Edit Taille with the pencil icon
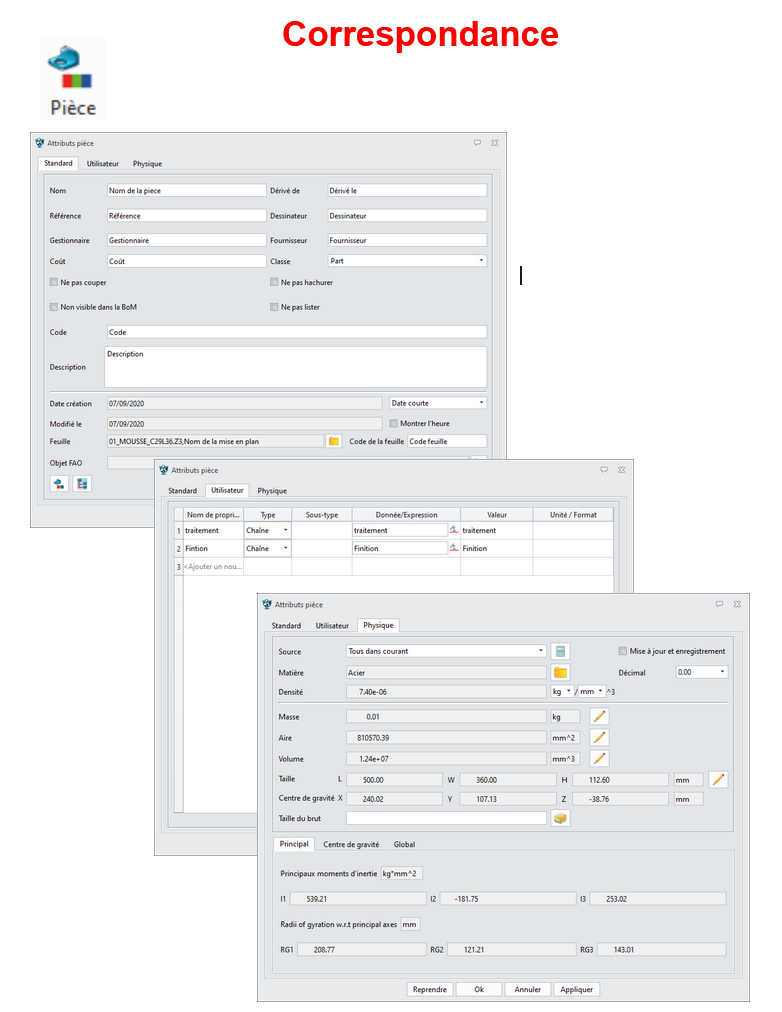Image resolution: width=782 pixels, height=1012 pixels. [718, 780]
